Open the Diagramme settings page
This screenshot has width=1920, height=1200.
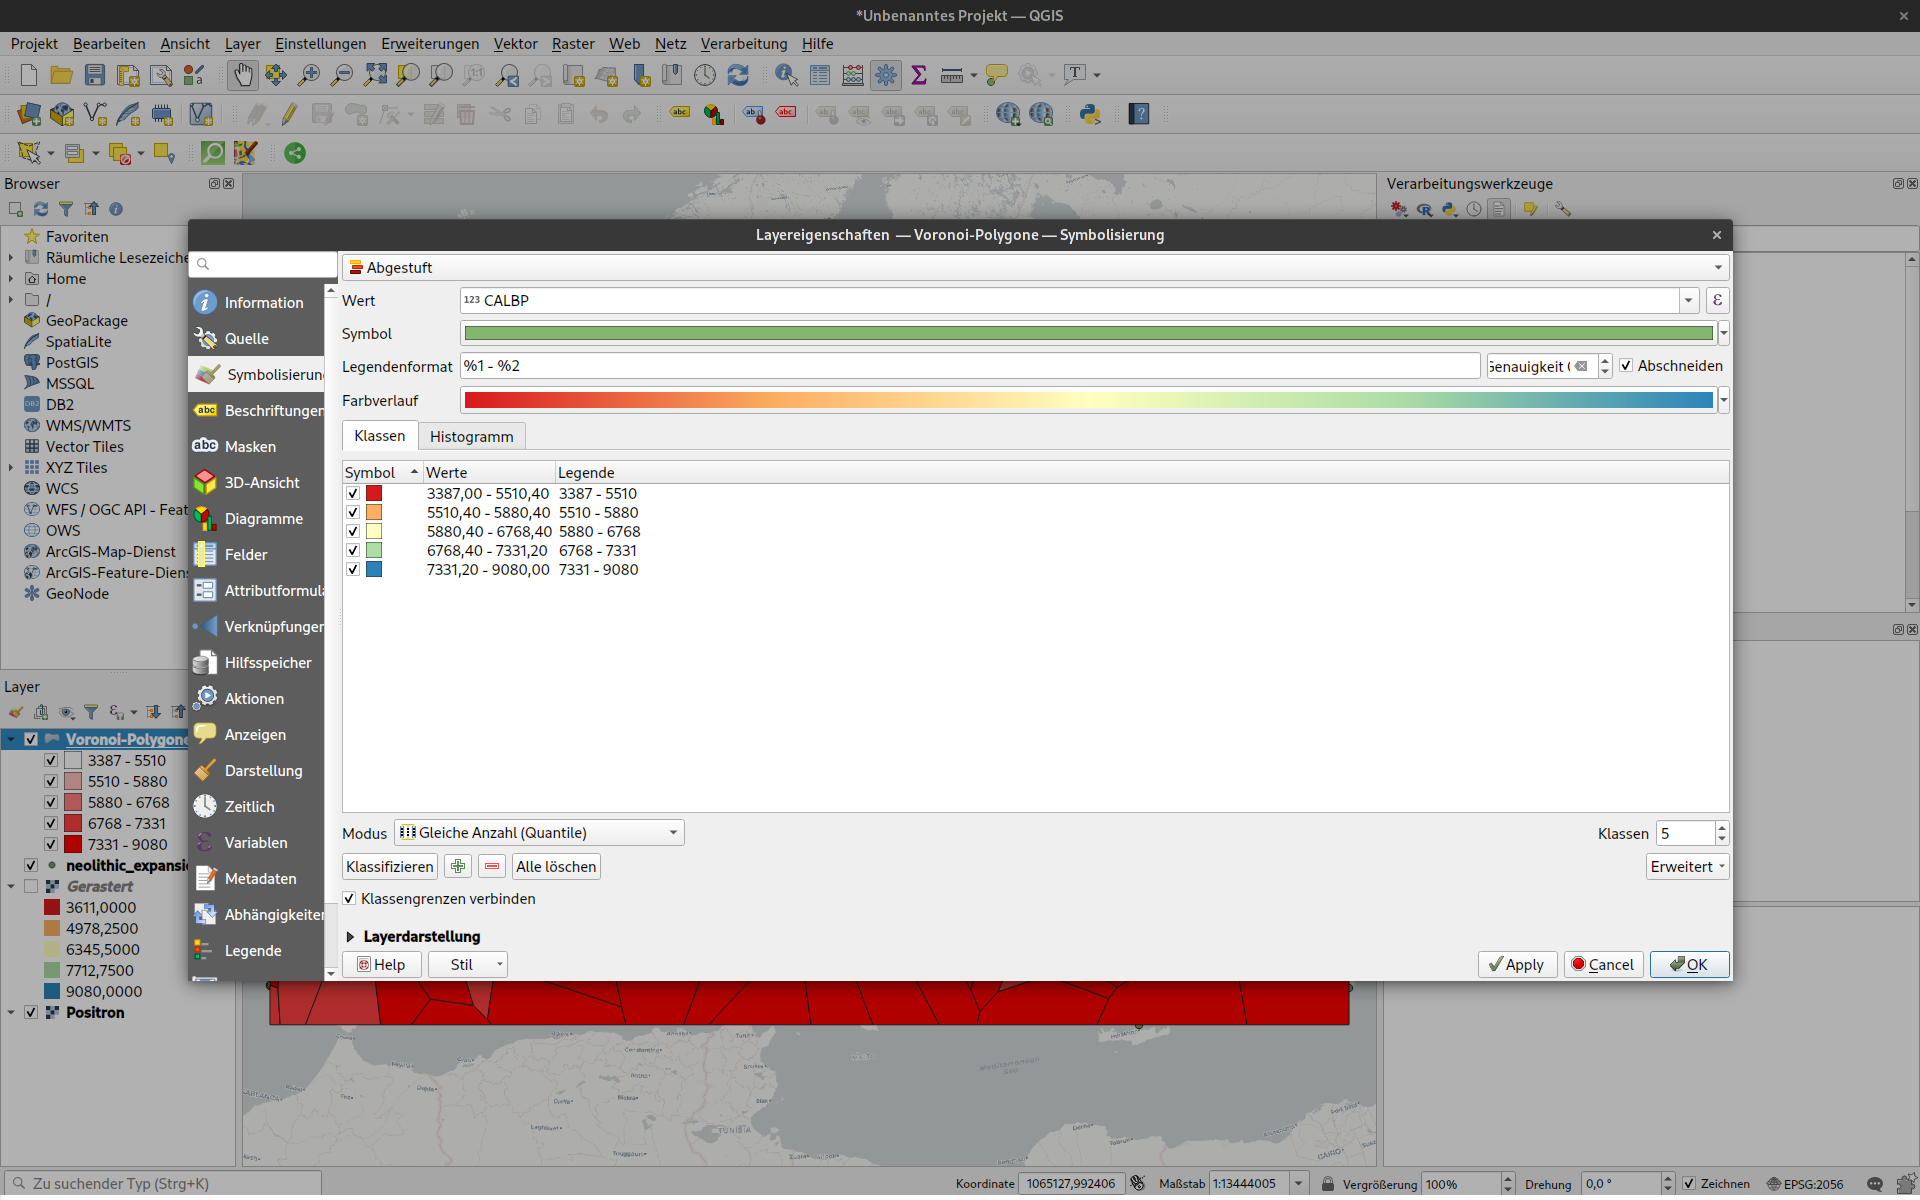[262, 519]
